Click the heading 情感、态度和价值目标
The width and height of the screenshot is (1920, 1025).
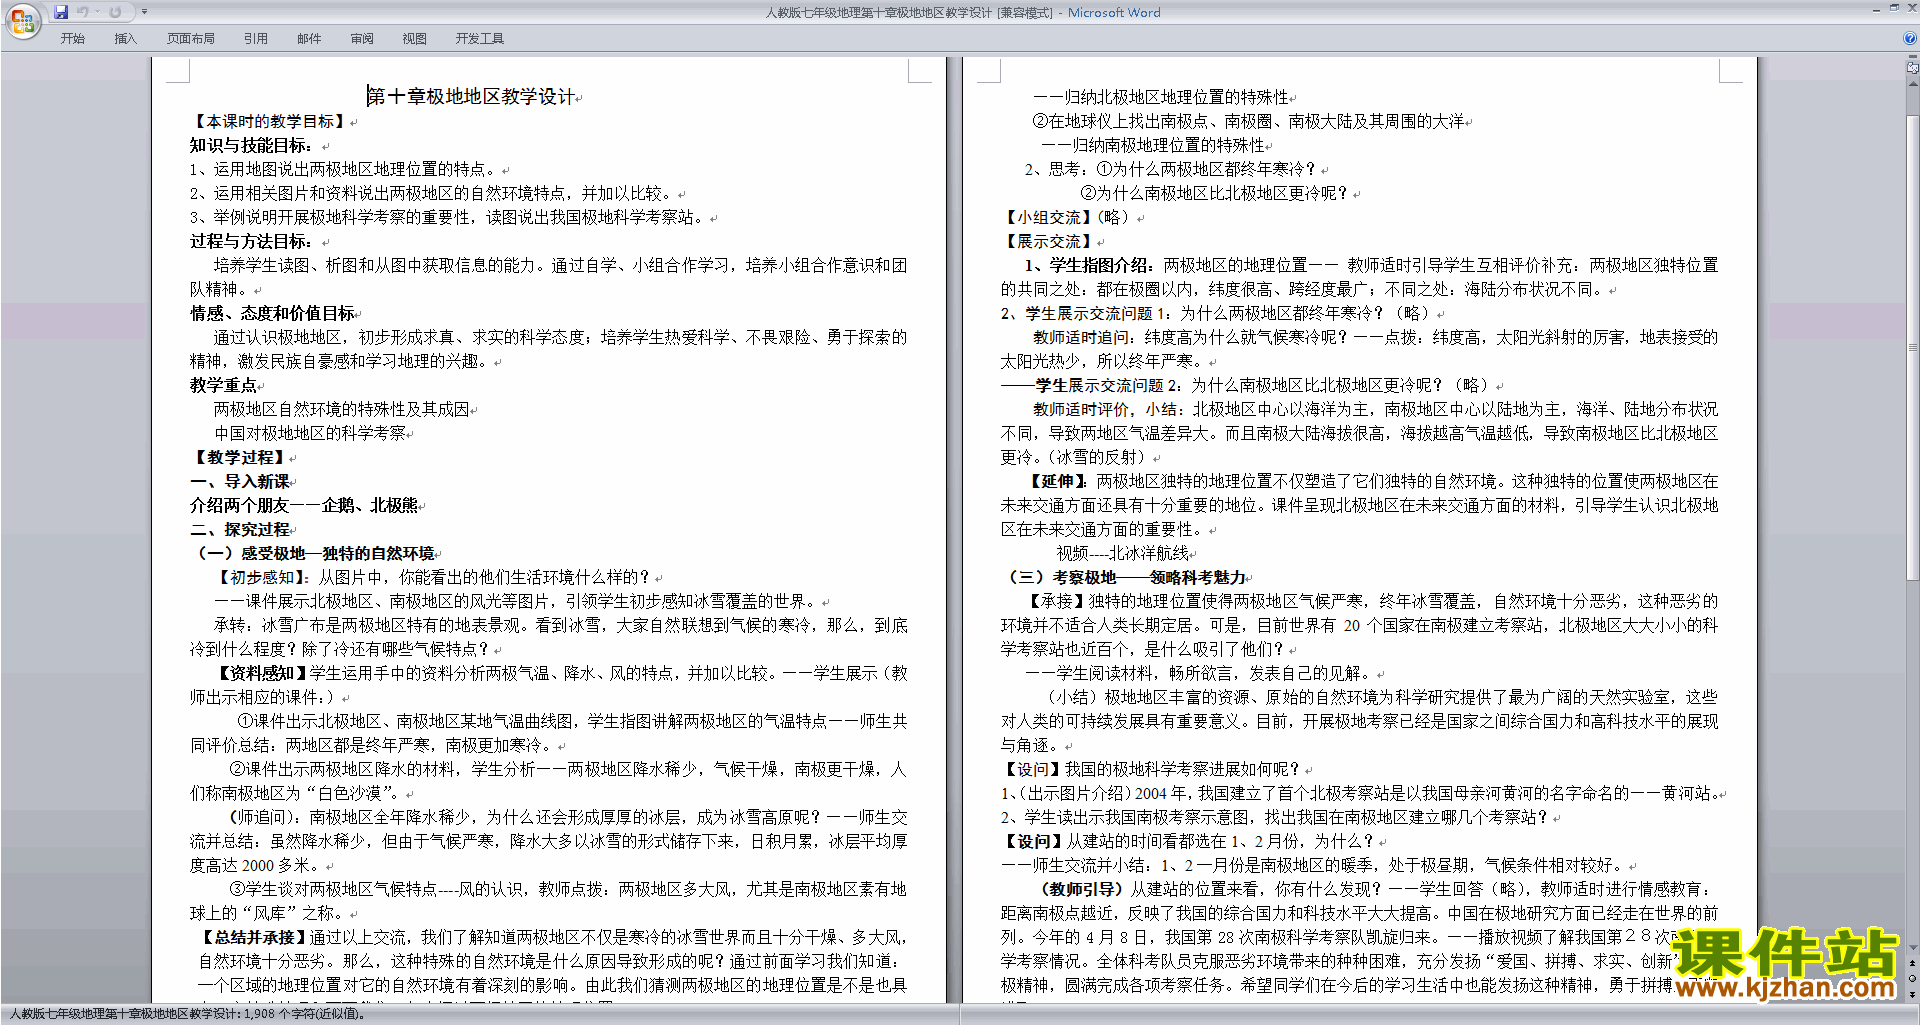[x=273, y=313]
